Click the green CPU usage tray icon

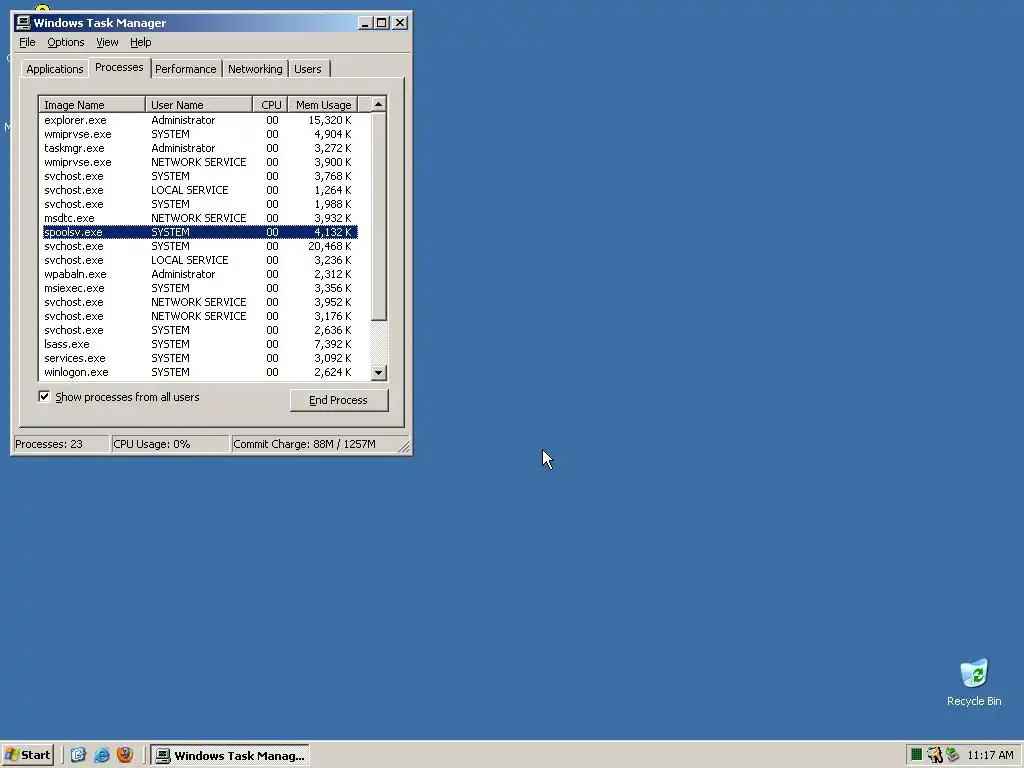[x=916, y=755]
